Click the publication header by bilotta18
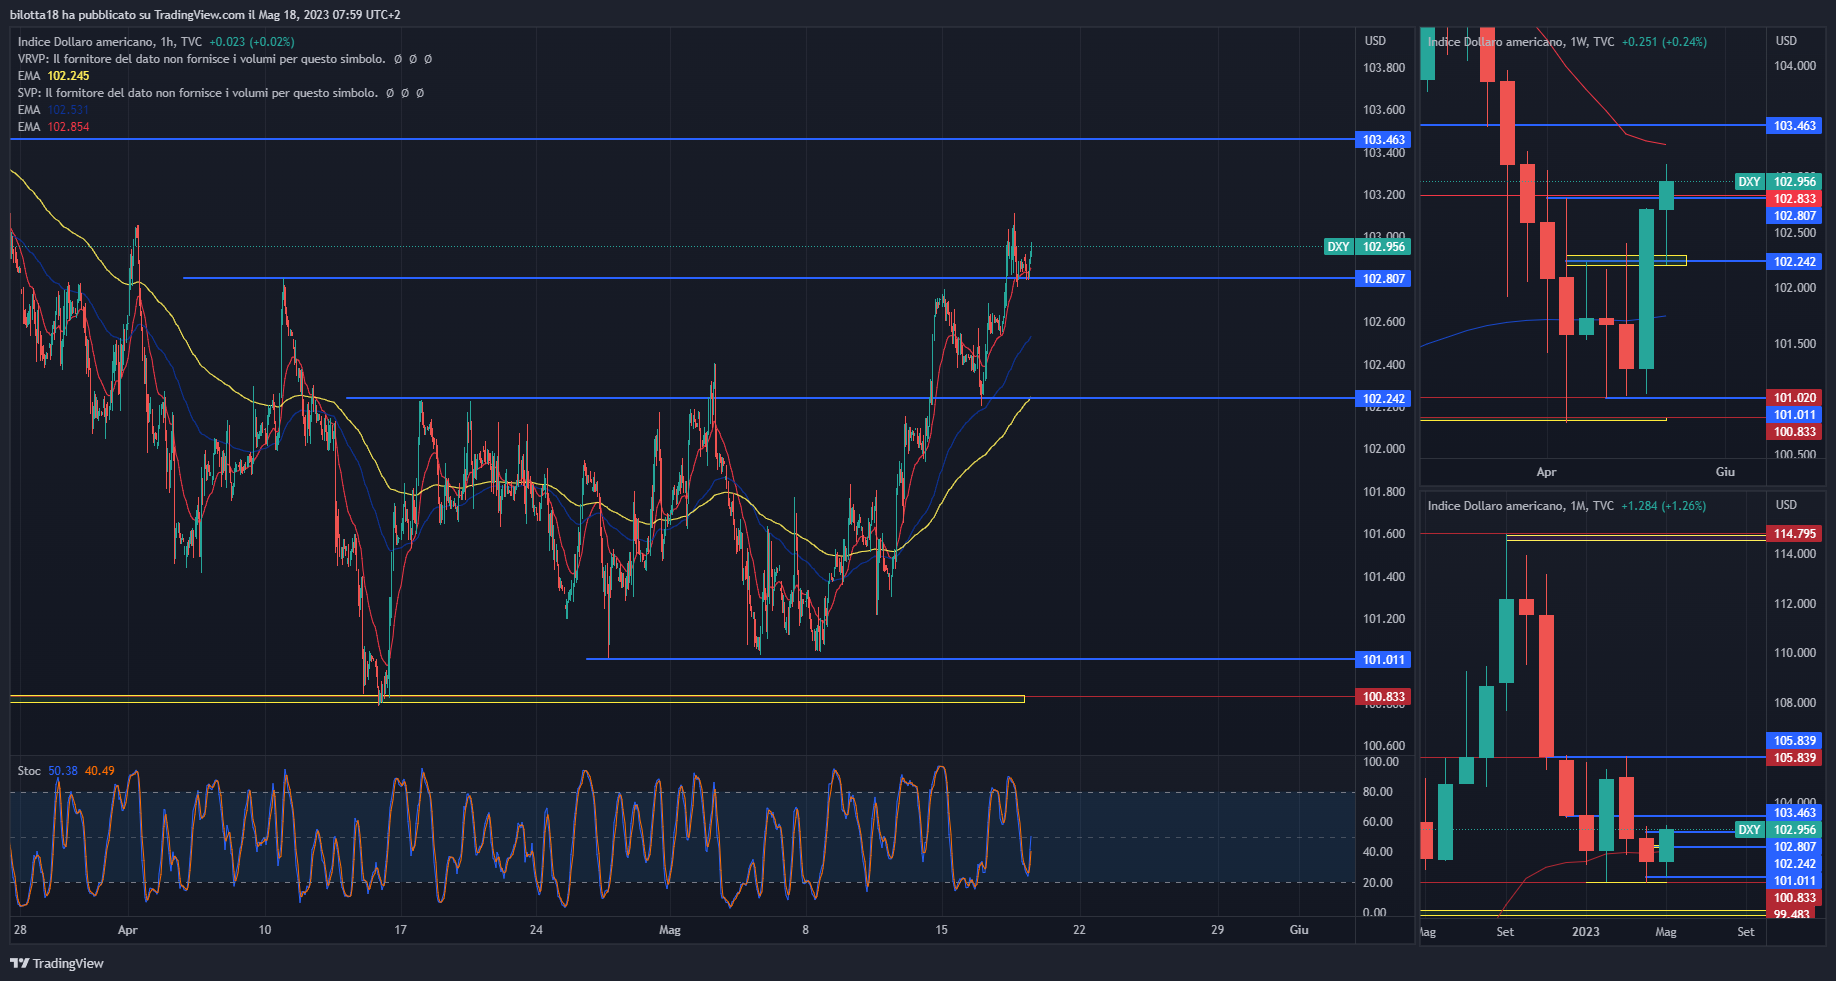Viewport: 1836px width, 981px height. coord(205,15)
